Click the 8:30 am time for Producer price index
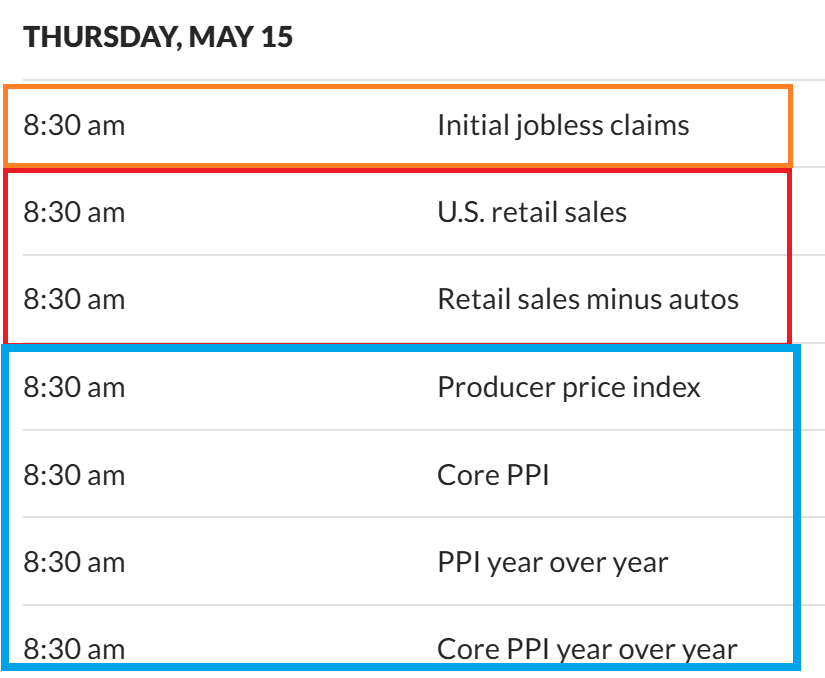This screenshot has height=678, width=825. [x=75, y=387]
